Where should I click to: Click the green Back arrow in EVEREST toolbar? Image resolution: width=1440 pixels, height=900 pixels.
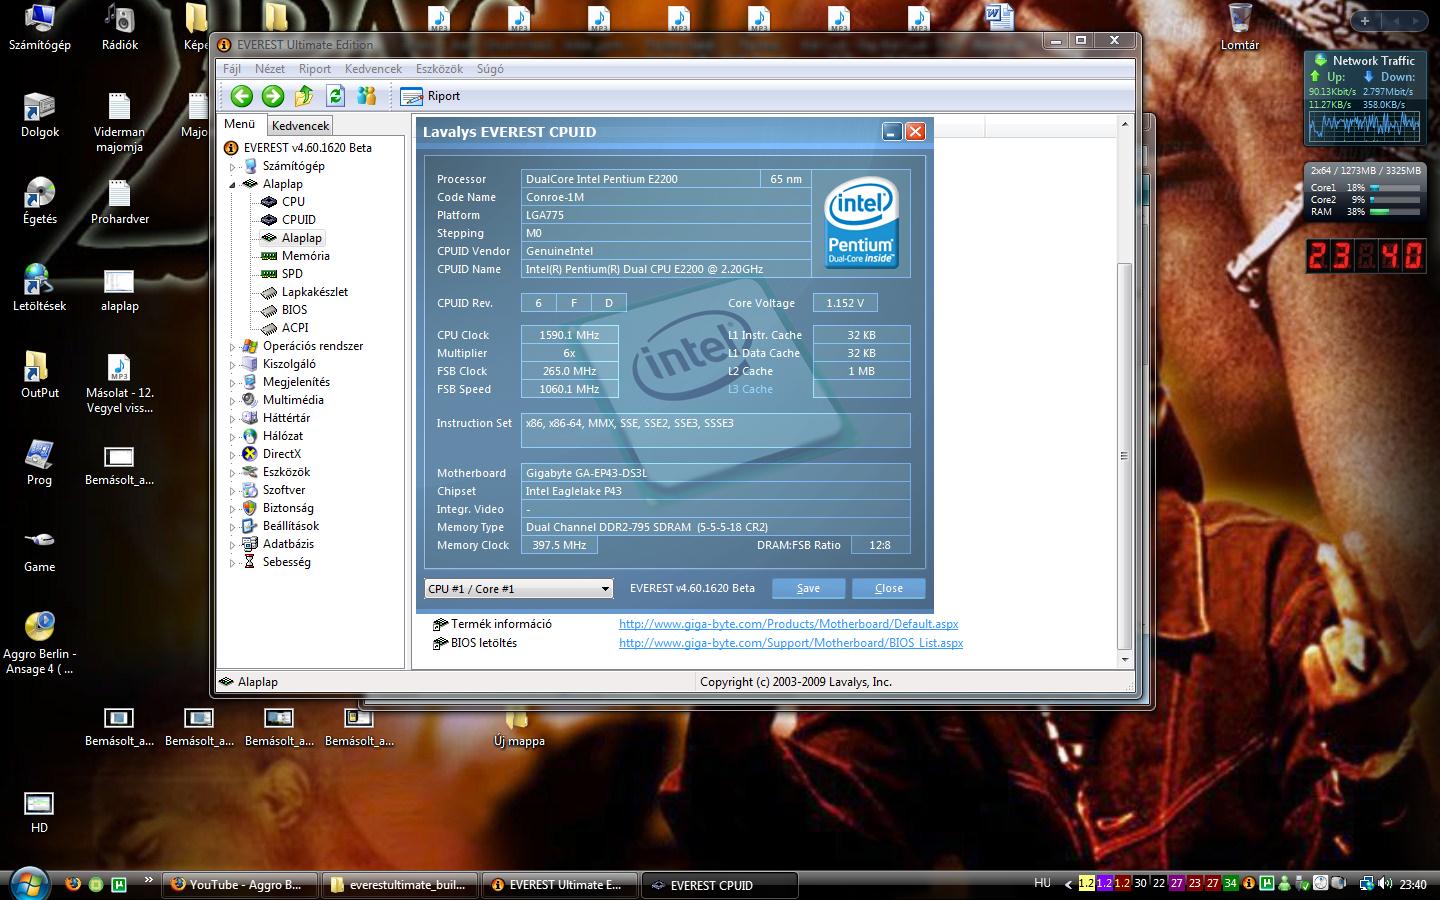[241, 96]
